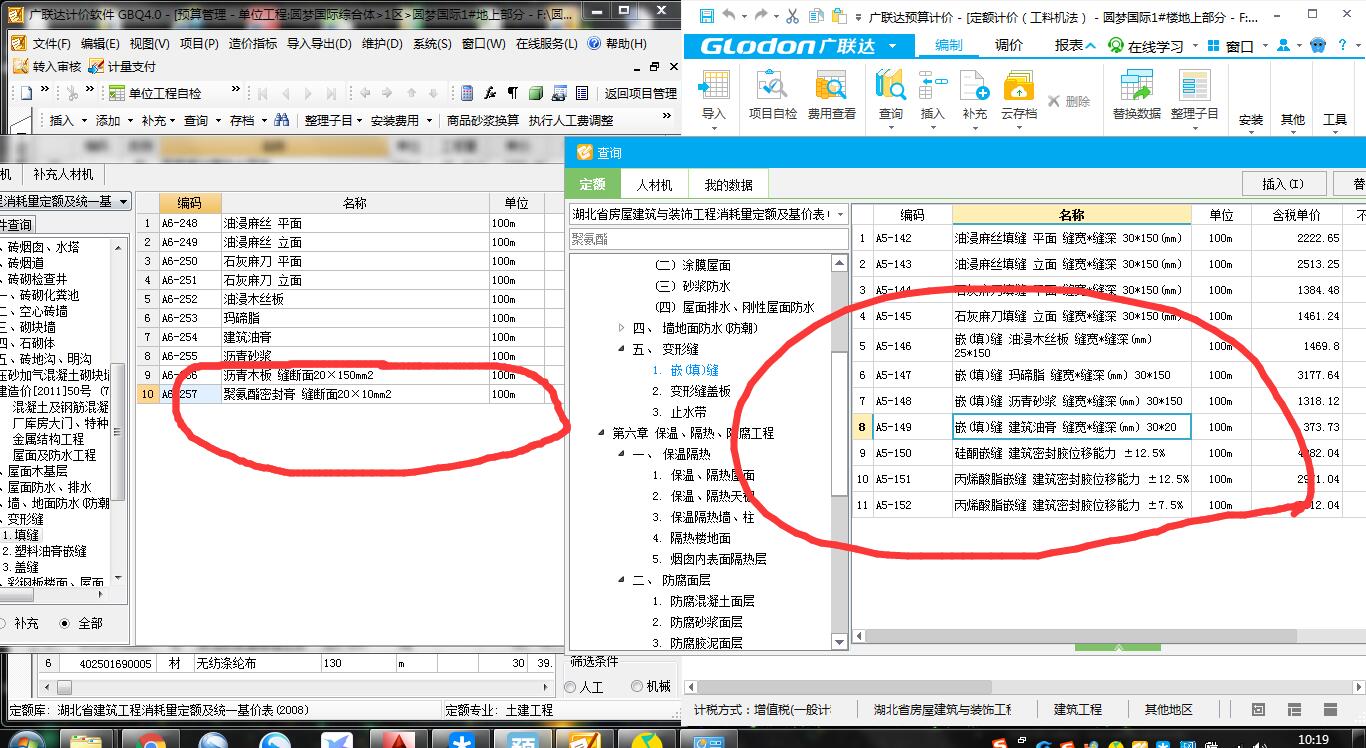1366x748 pixels.
Task: Click the undo arrow in the Glodon title bar
Action: coord(728,16)
